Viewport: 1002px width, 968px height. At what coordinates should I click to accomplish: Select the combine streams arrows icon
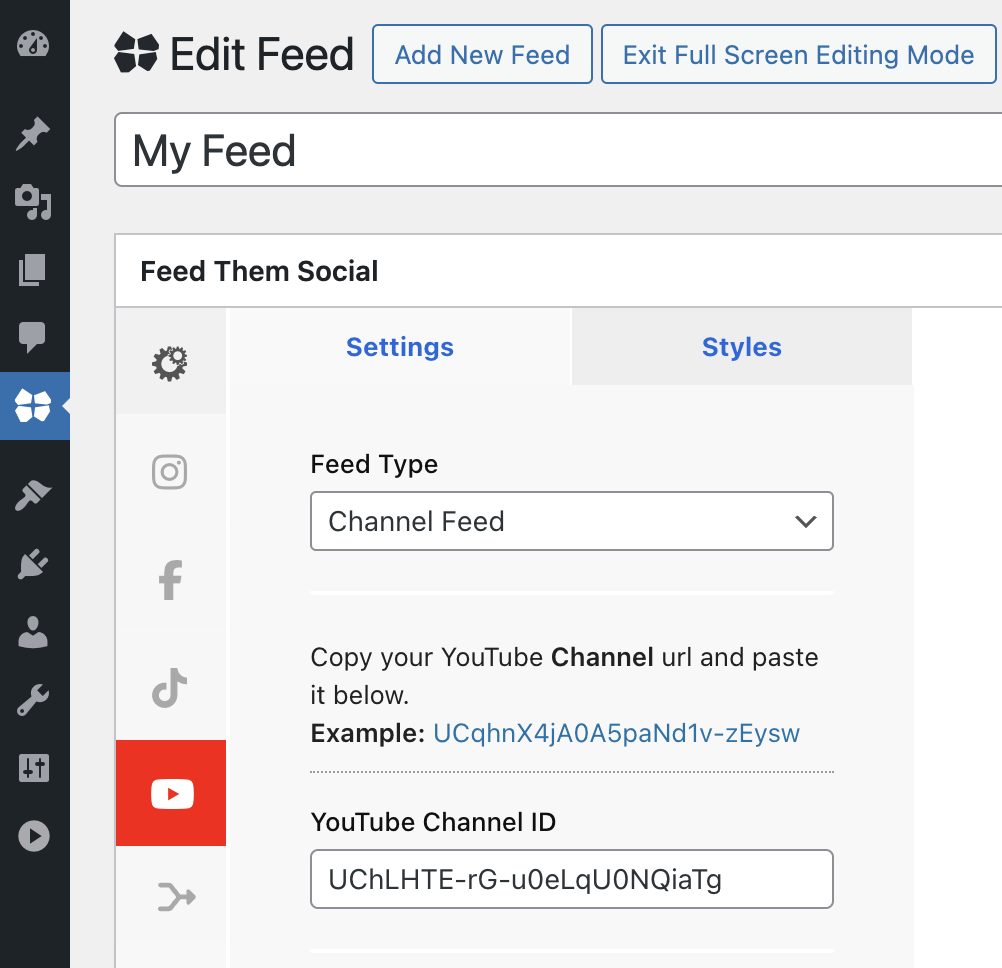click(x=176, y=896)
